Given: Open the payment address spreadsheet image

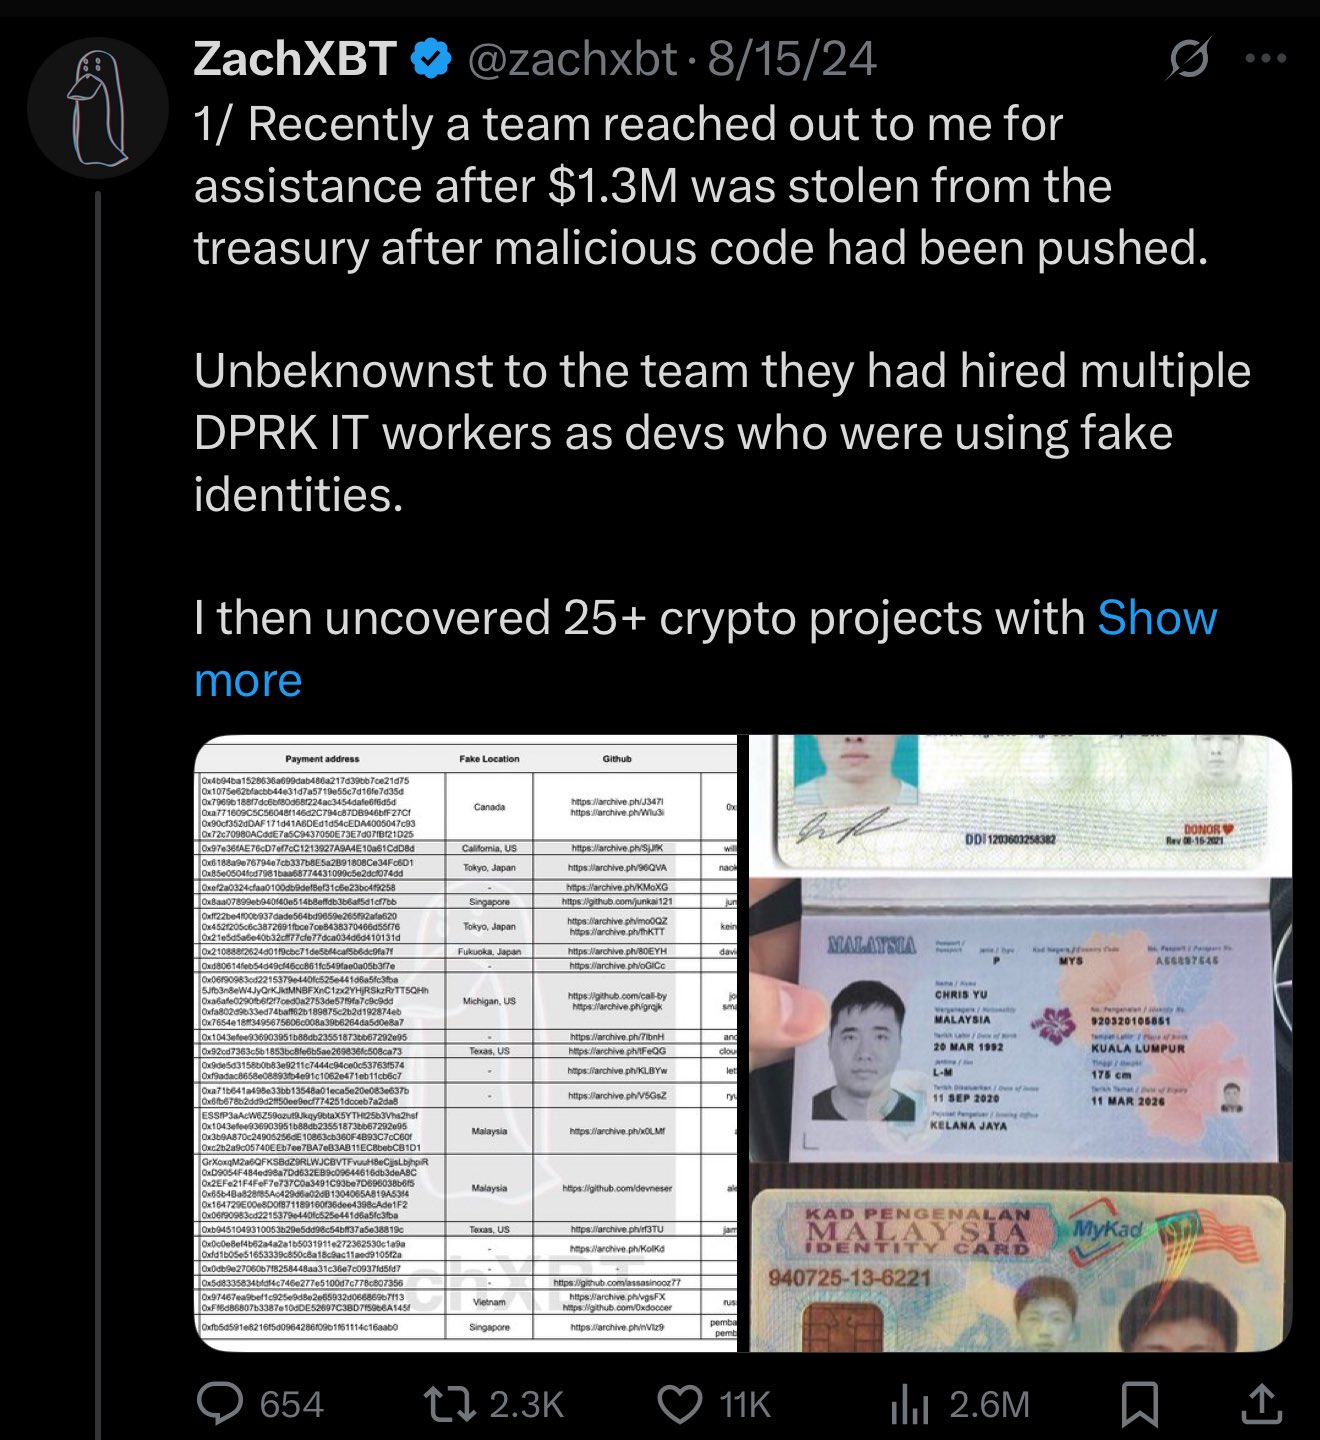Looking at the screenshot, I should (x=465, y=1044).
